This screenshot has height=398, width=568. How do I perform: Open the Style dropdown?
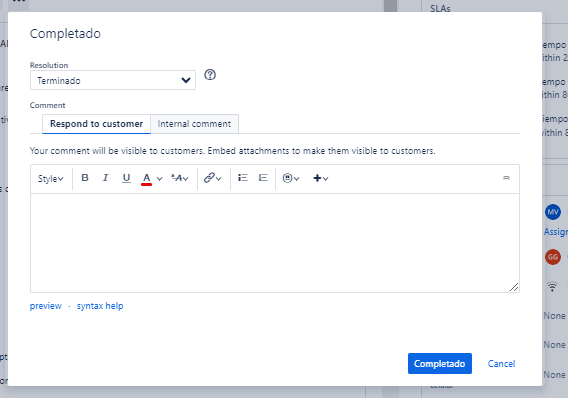[51, 179]
